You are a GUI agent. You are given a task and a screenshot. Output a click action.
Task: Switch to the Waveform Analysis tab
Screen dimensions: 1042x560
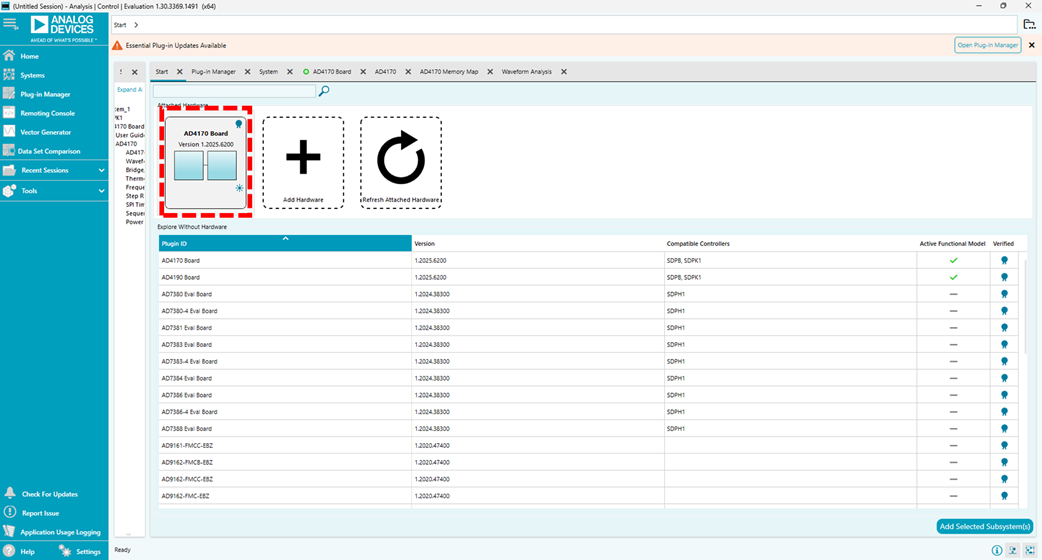526,72
